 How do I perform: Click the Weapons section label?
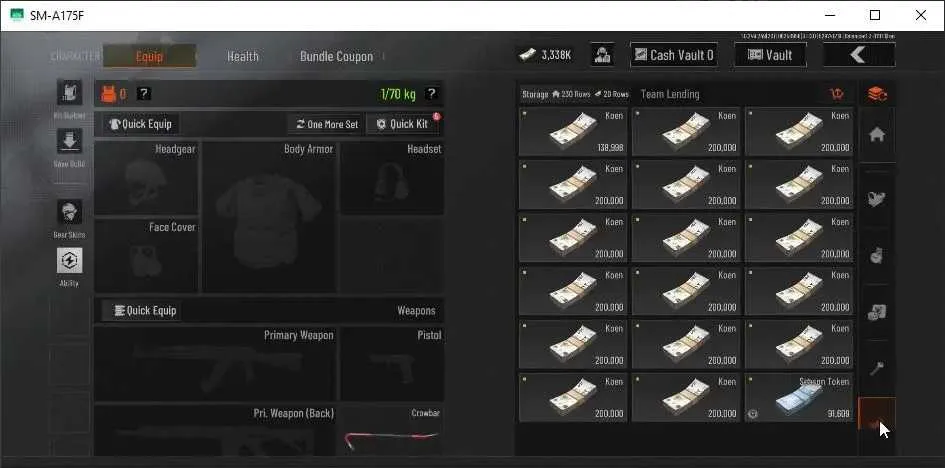pos(416,311)
